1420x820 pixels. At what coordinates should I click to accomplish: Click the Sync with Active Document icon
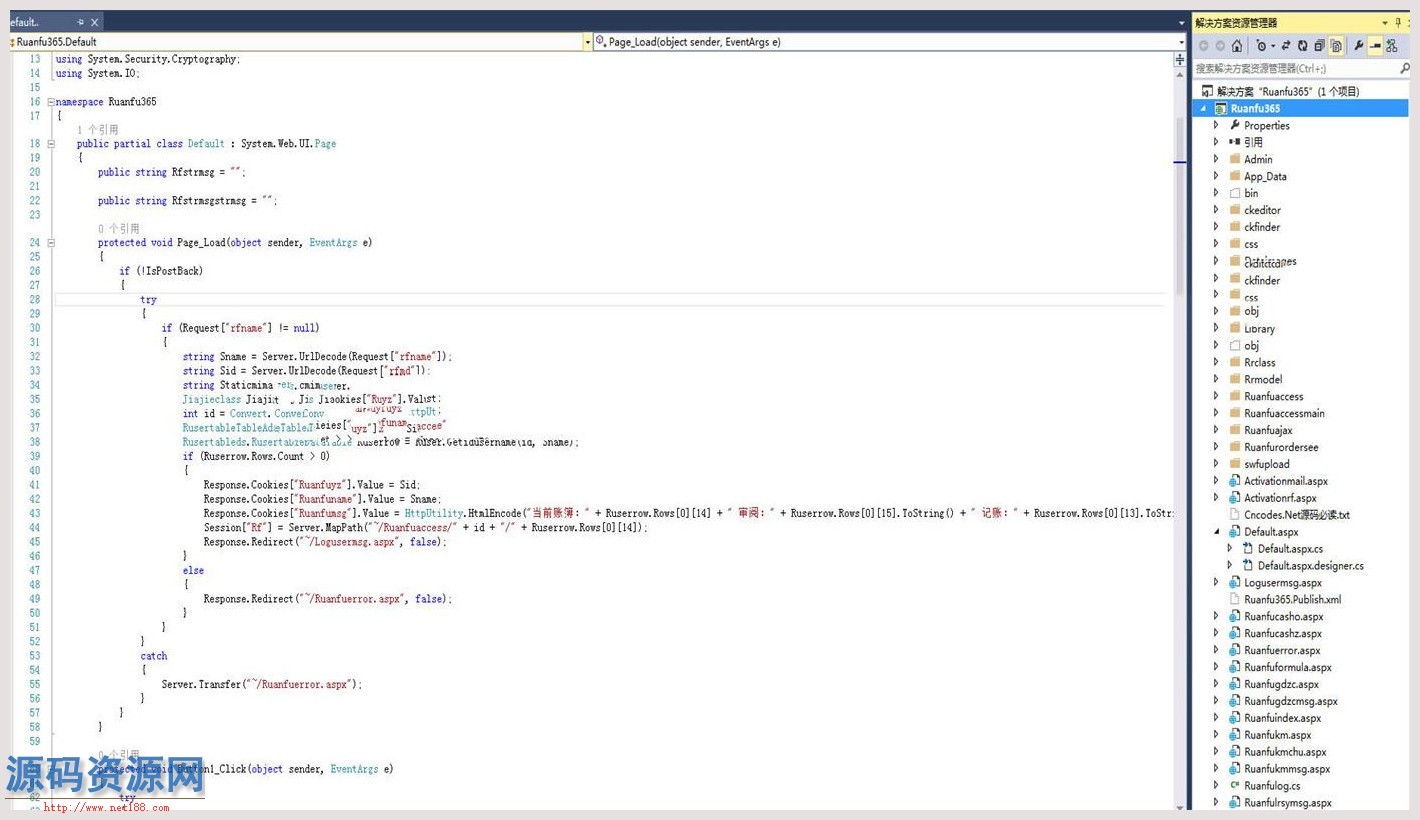tap(1286, 46)
